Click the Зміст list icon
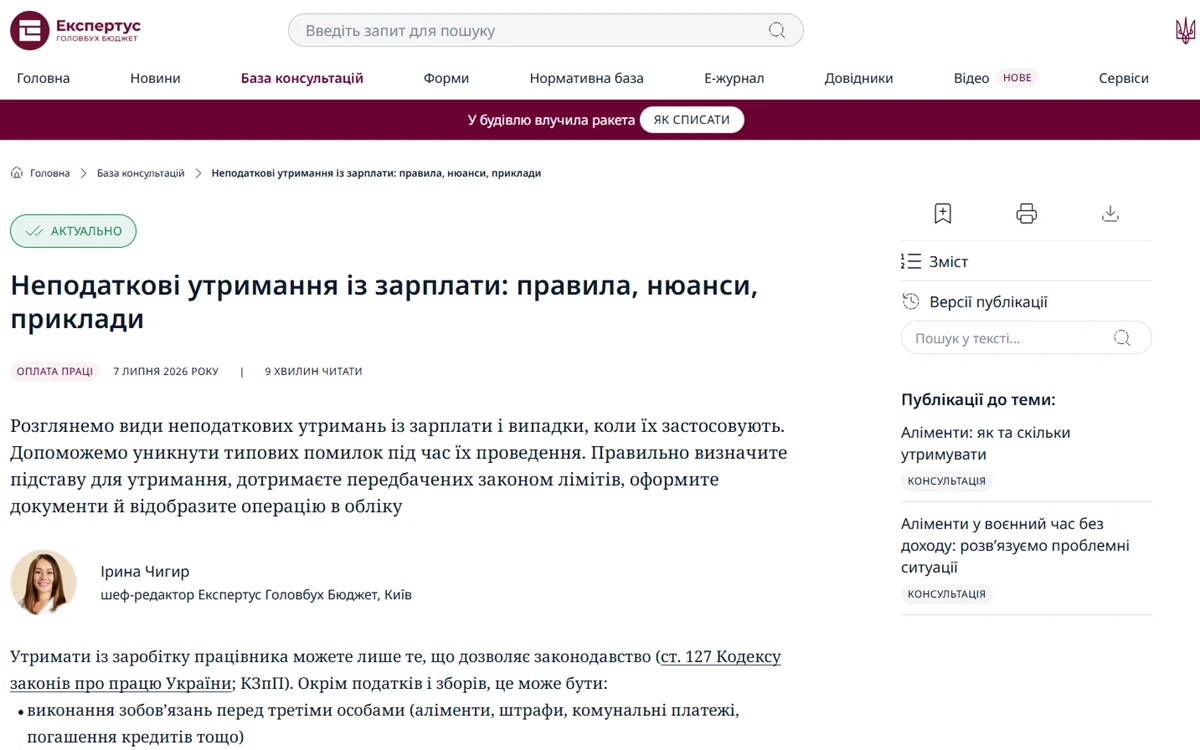Image resolution: width=1200 pixels, height=750 pixels. click(911, 261)
